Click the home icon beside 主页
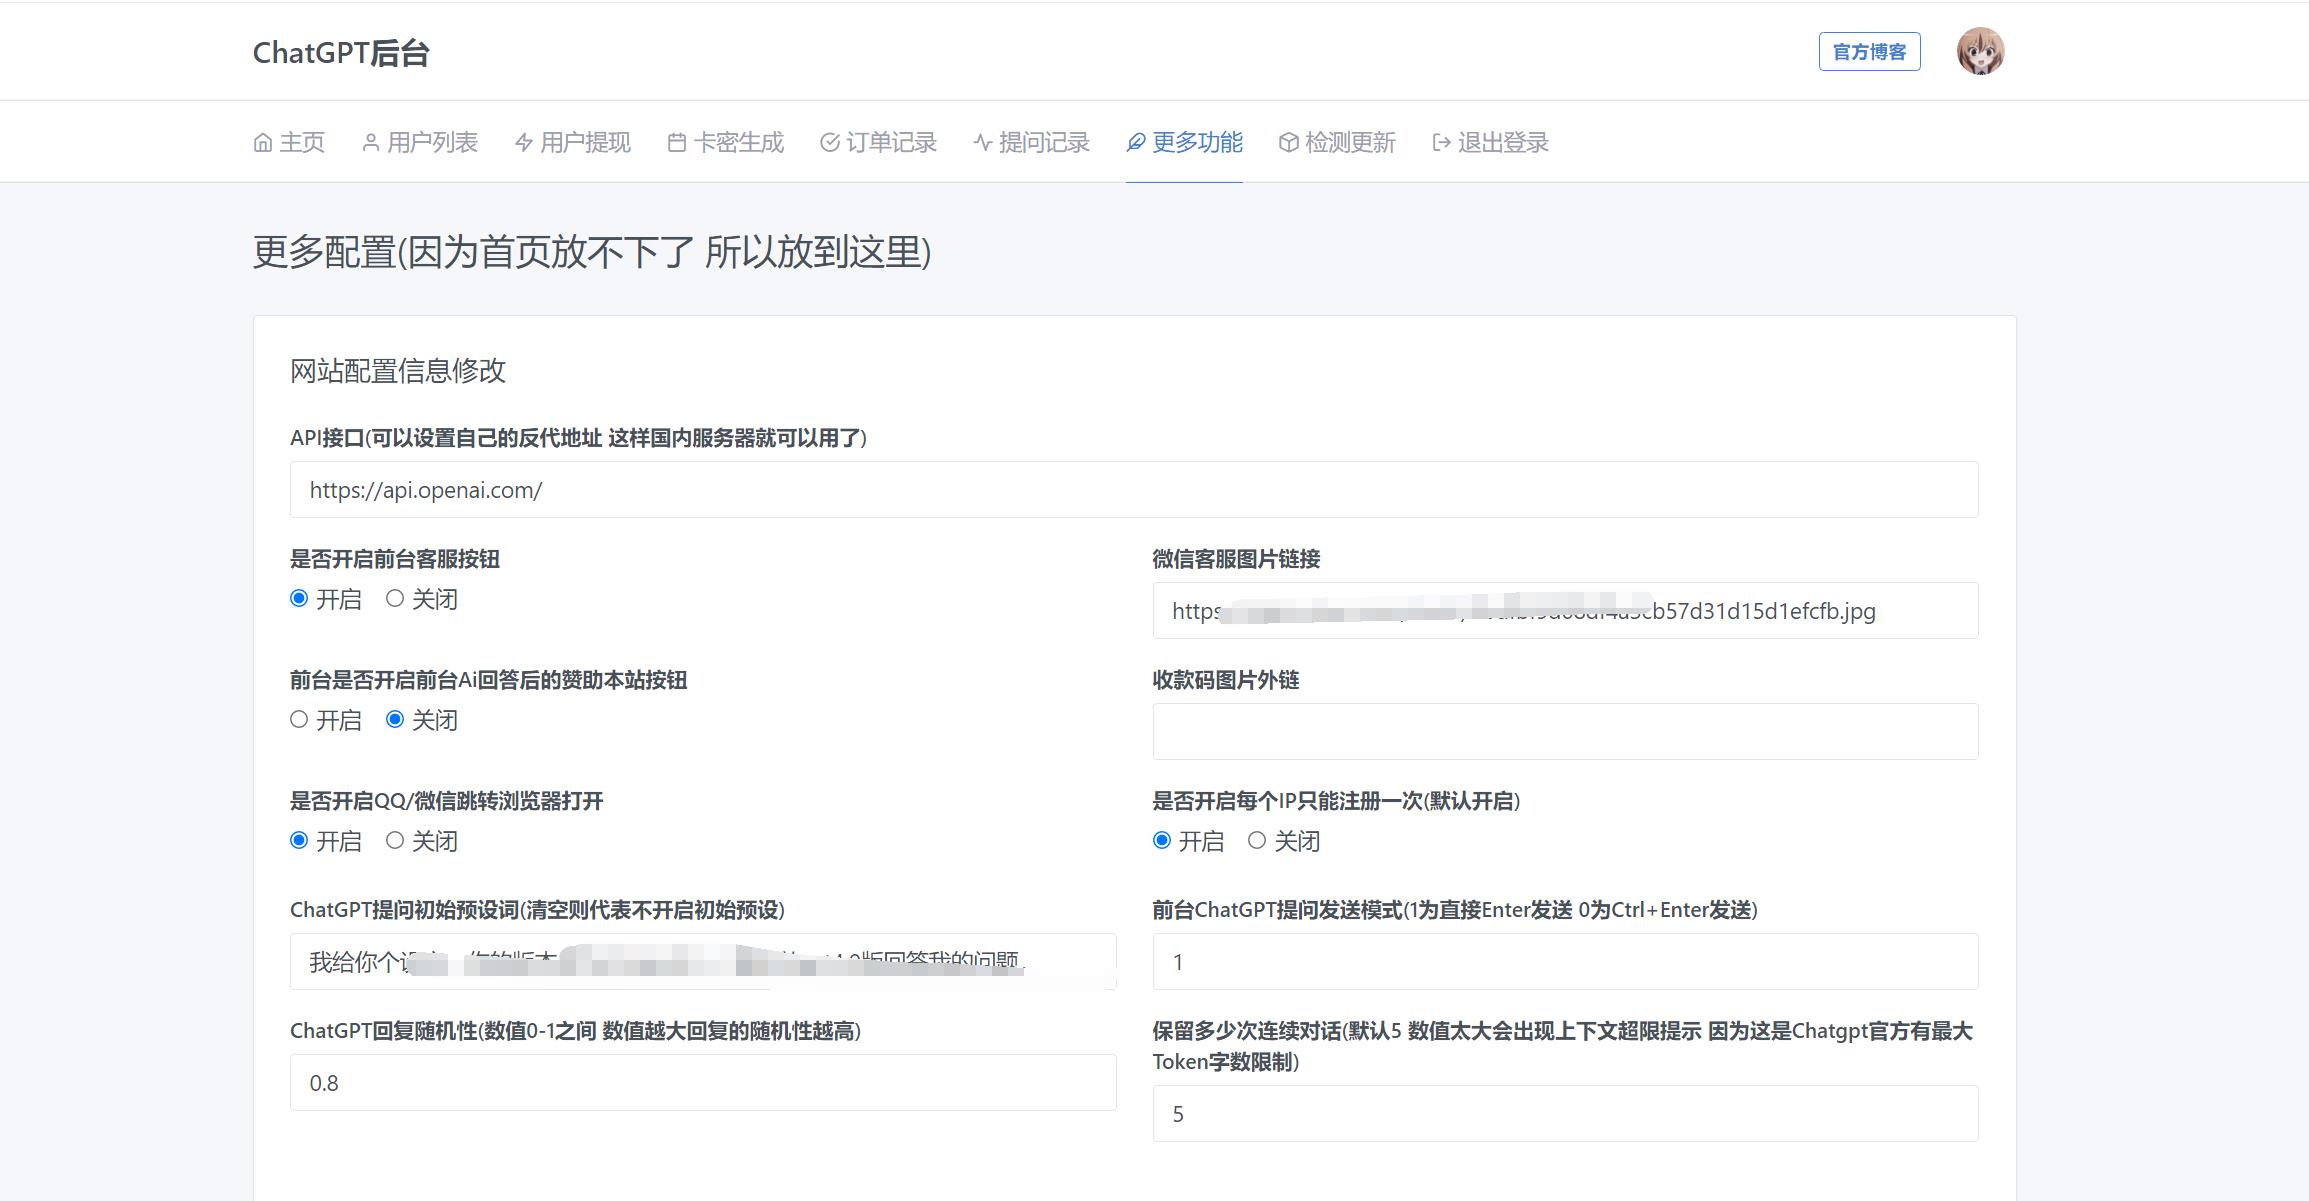 coord(263,143)
